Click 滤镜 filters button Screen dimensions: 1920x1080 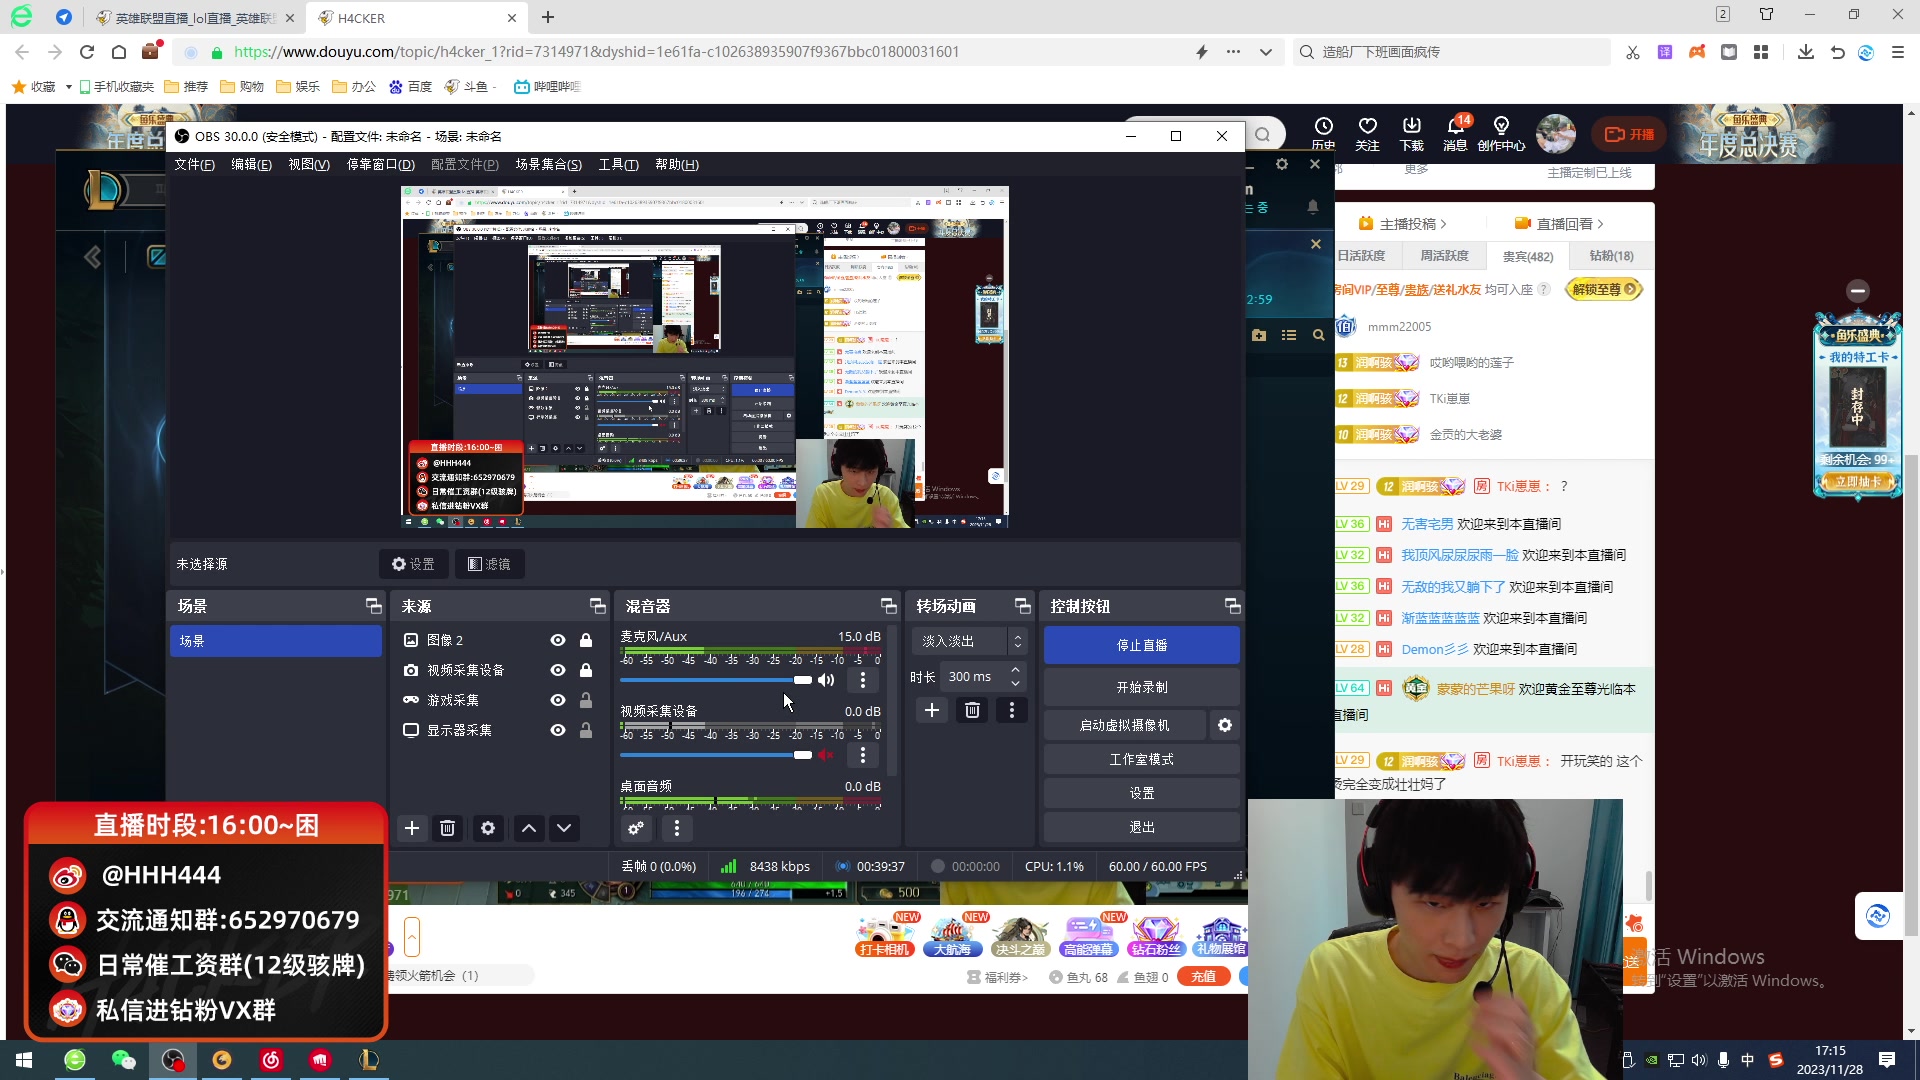[490, 564]
